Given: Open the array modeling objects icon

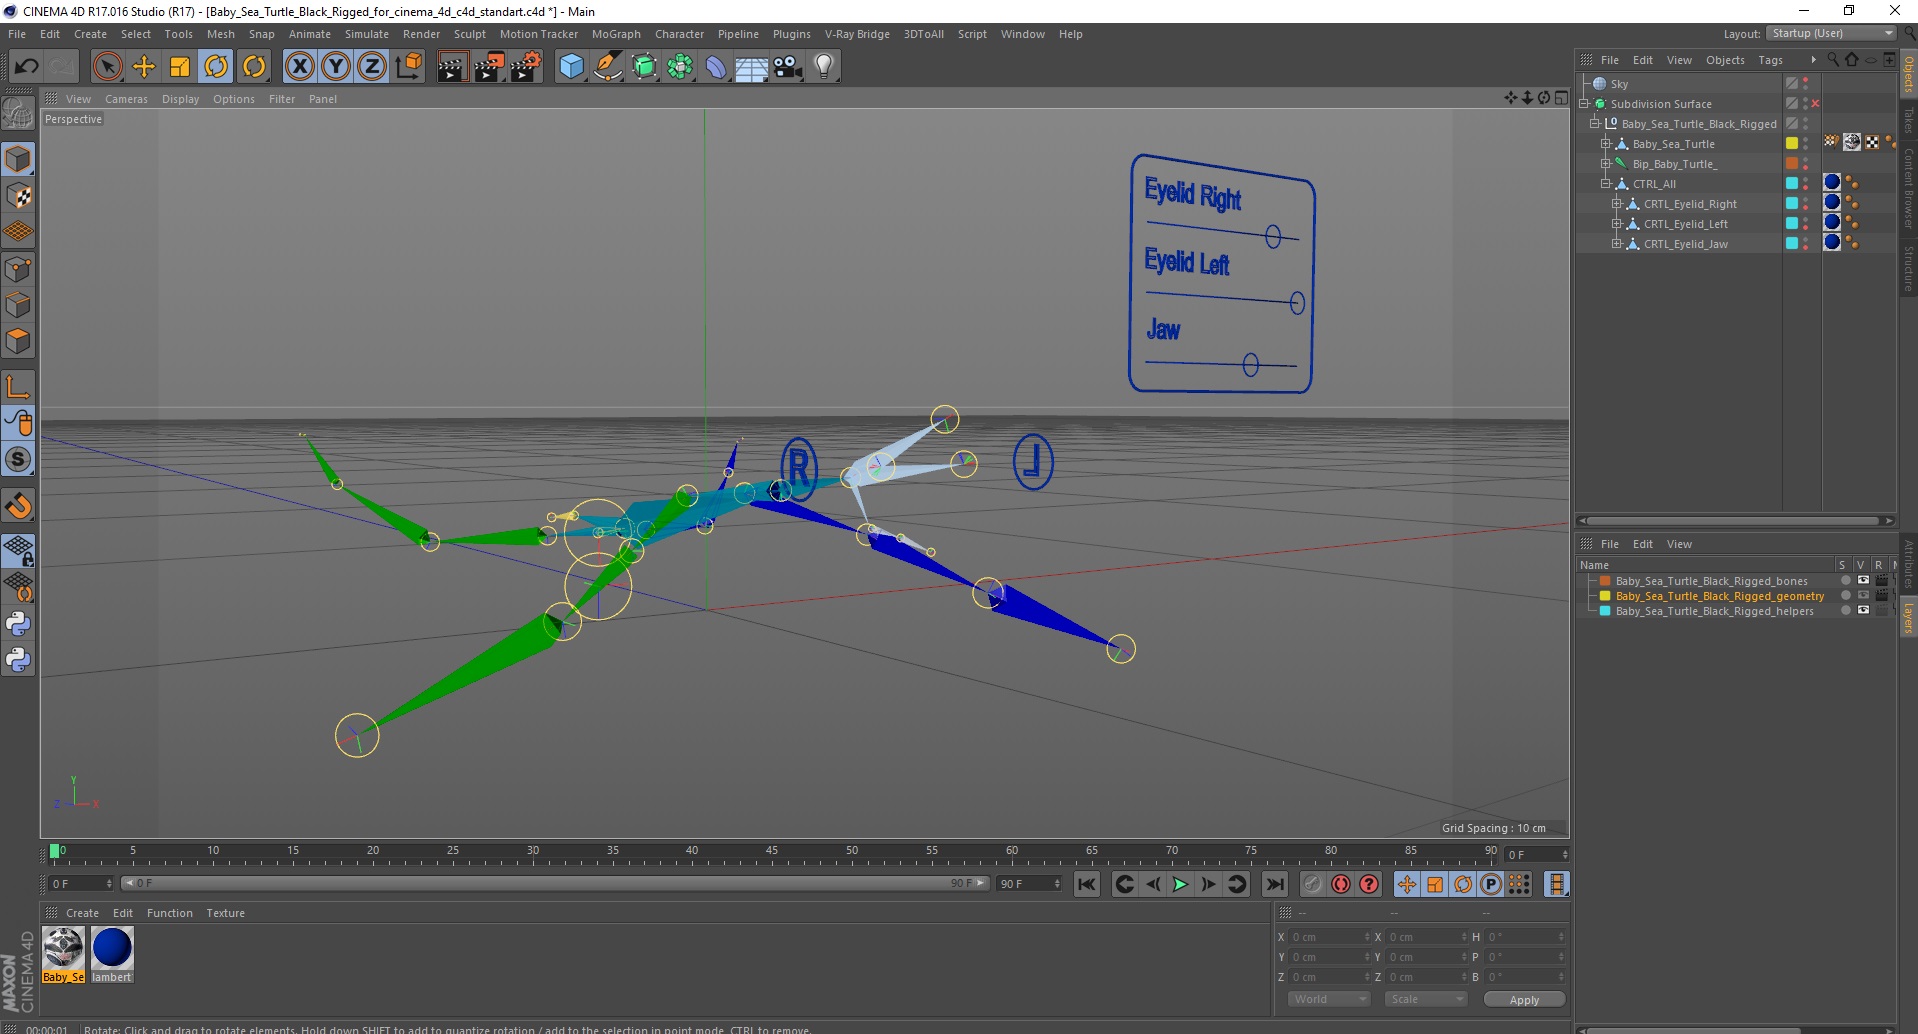Looking at the screenshot, I should pyautogui.click(x=681, y=67).
